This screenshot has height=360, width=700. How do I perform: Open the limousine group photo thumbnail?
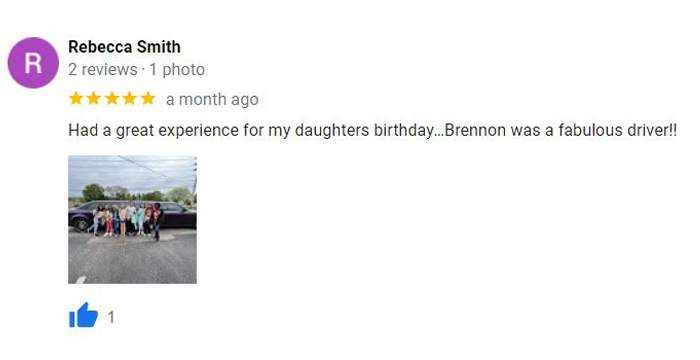tap(132, 219)
